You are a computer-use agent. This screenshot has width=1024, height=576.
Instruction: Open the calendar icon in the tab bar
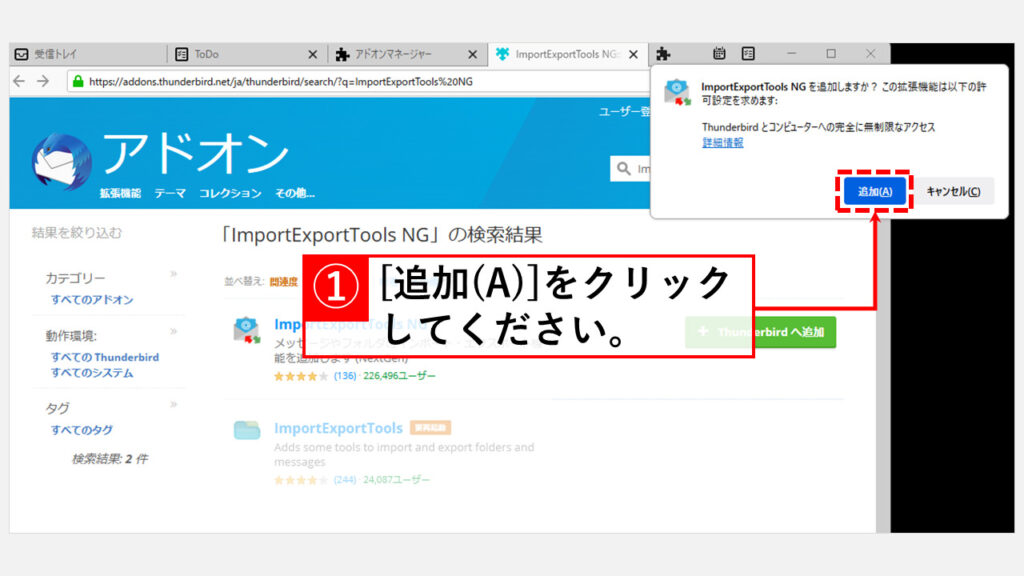pos(719,54)
